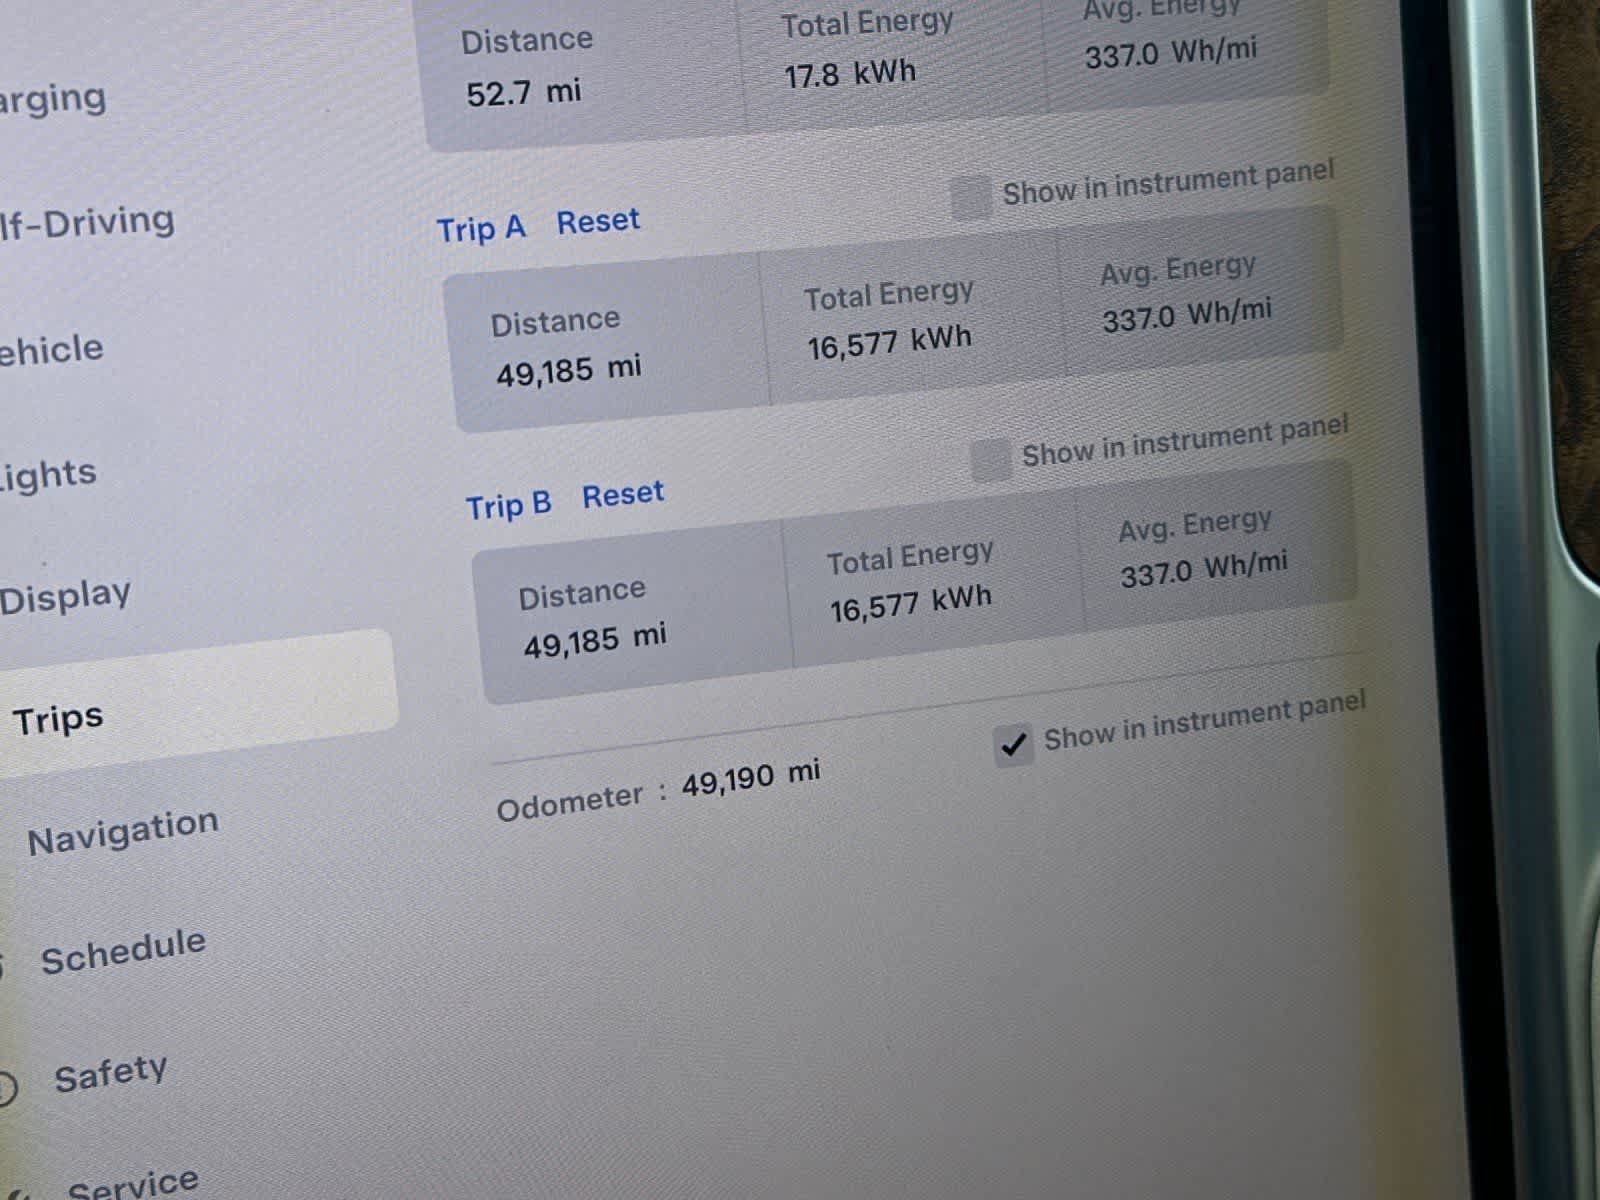The width and height of the screenshot is (1600, 1200).
Task: Tap the Trip B total energy value
Action: (910, 603)
